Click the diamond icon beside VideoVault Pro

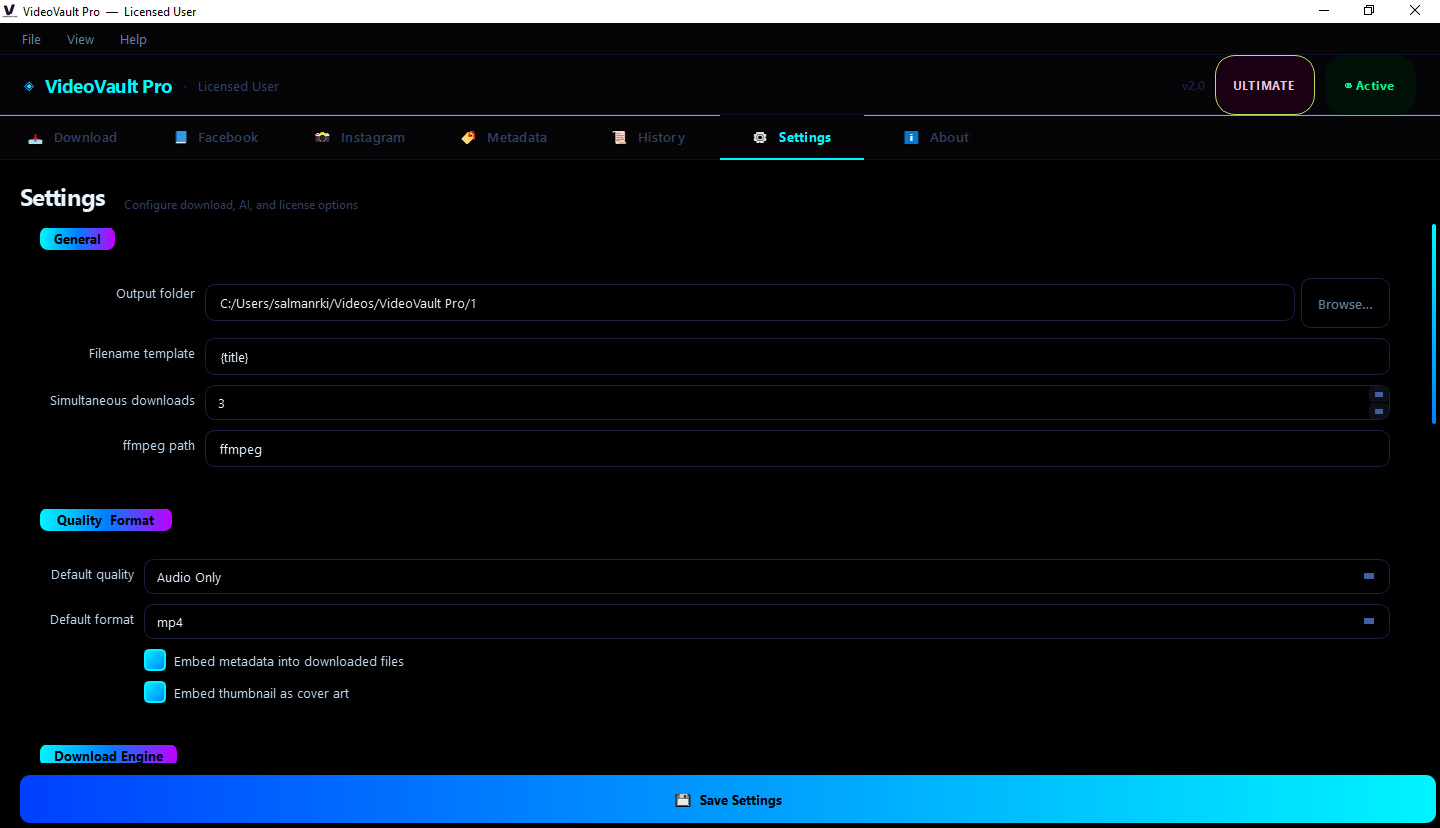[x=29, y=86]
